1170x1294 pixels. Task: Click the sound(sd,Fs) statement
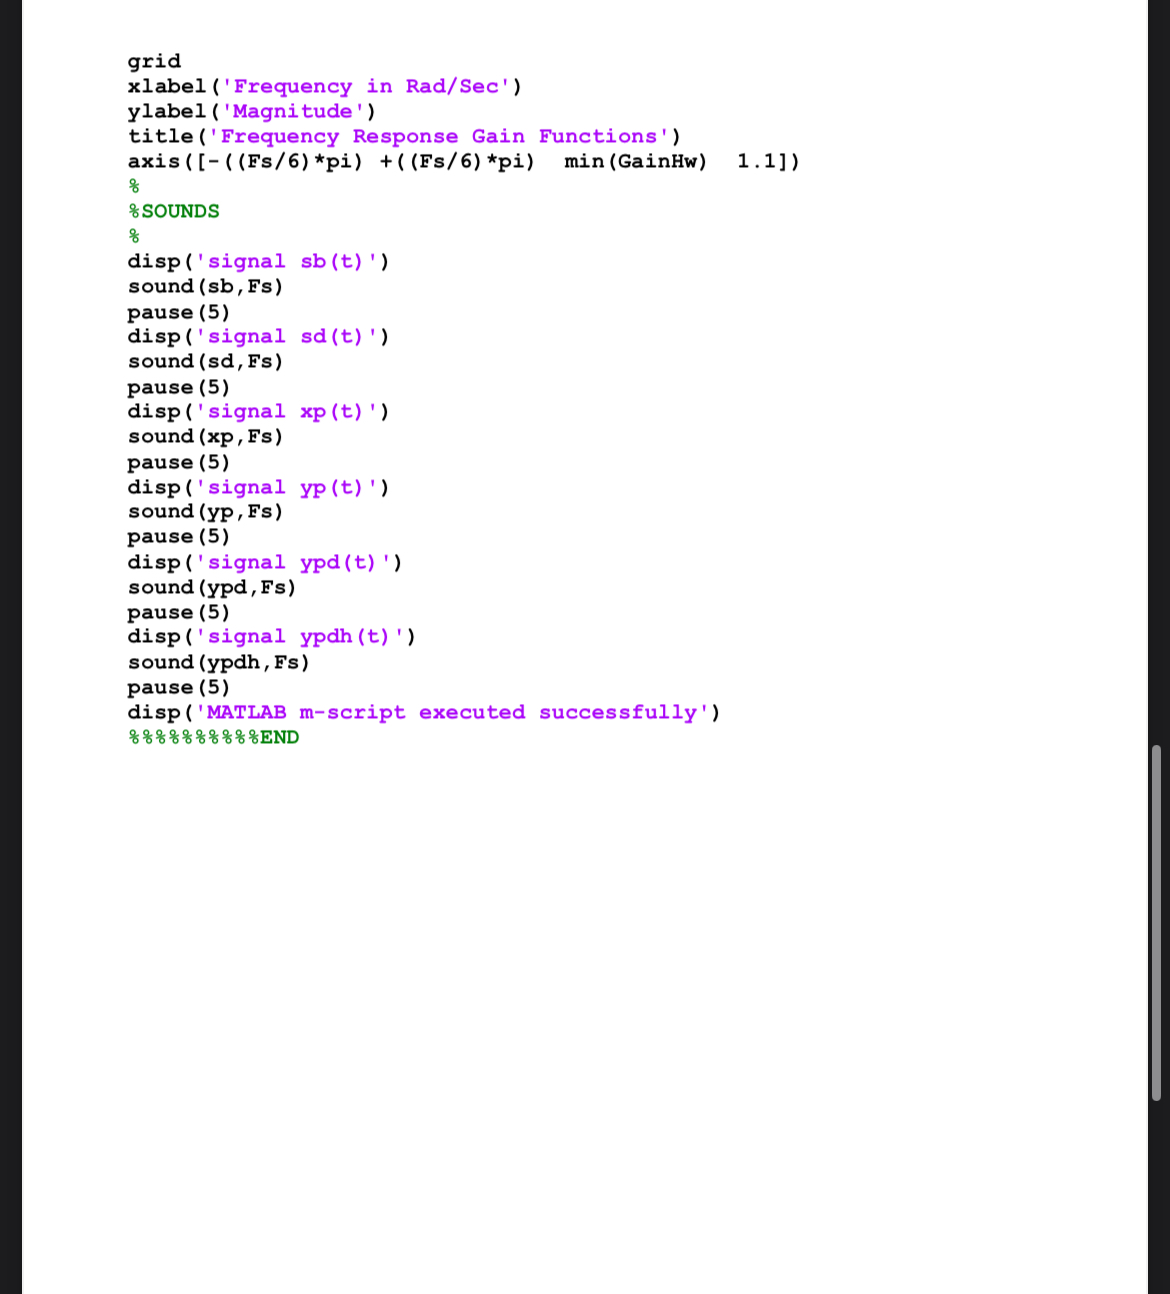[x=205, y=361]
